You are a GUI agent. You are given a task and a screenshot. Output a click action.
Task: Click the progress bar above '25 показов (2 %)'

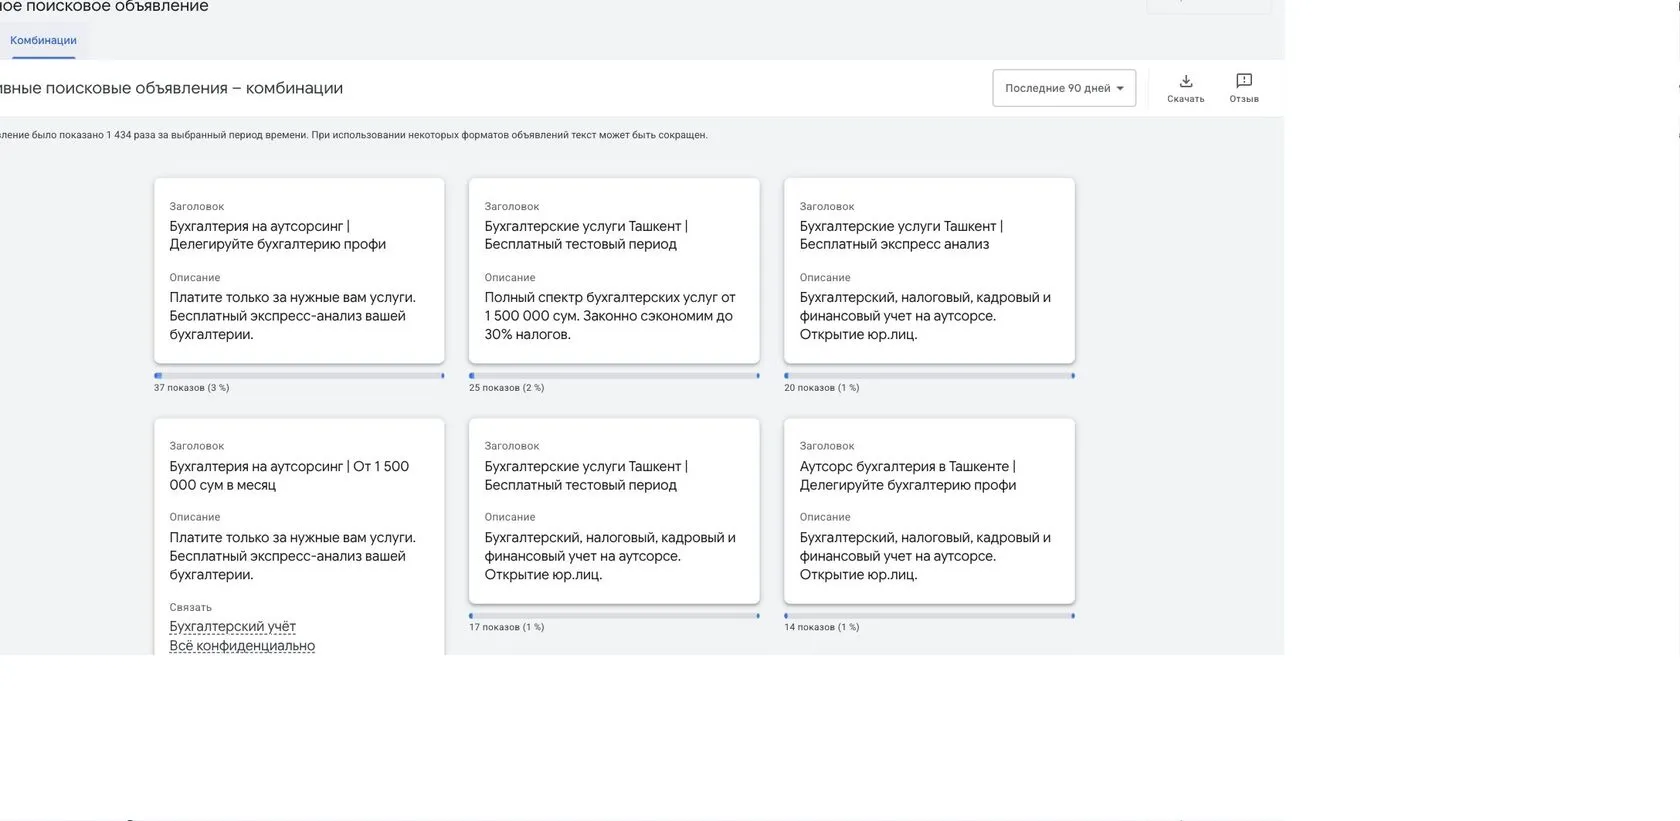coord(614,376)
